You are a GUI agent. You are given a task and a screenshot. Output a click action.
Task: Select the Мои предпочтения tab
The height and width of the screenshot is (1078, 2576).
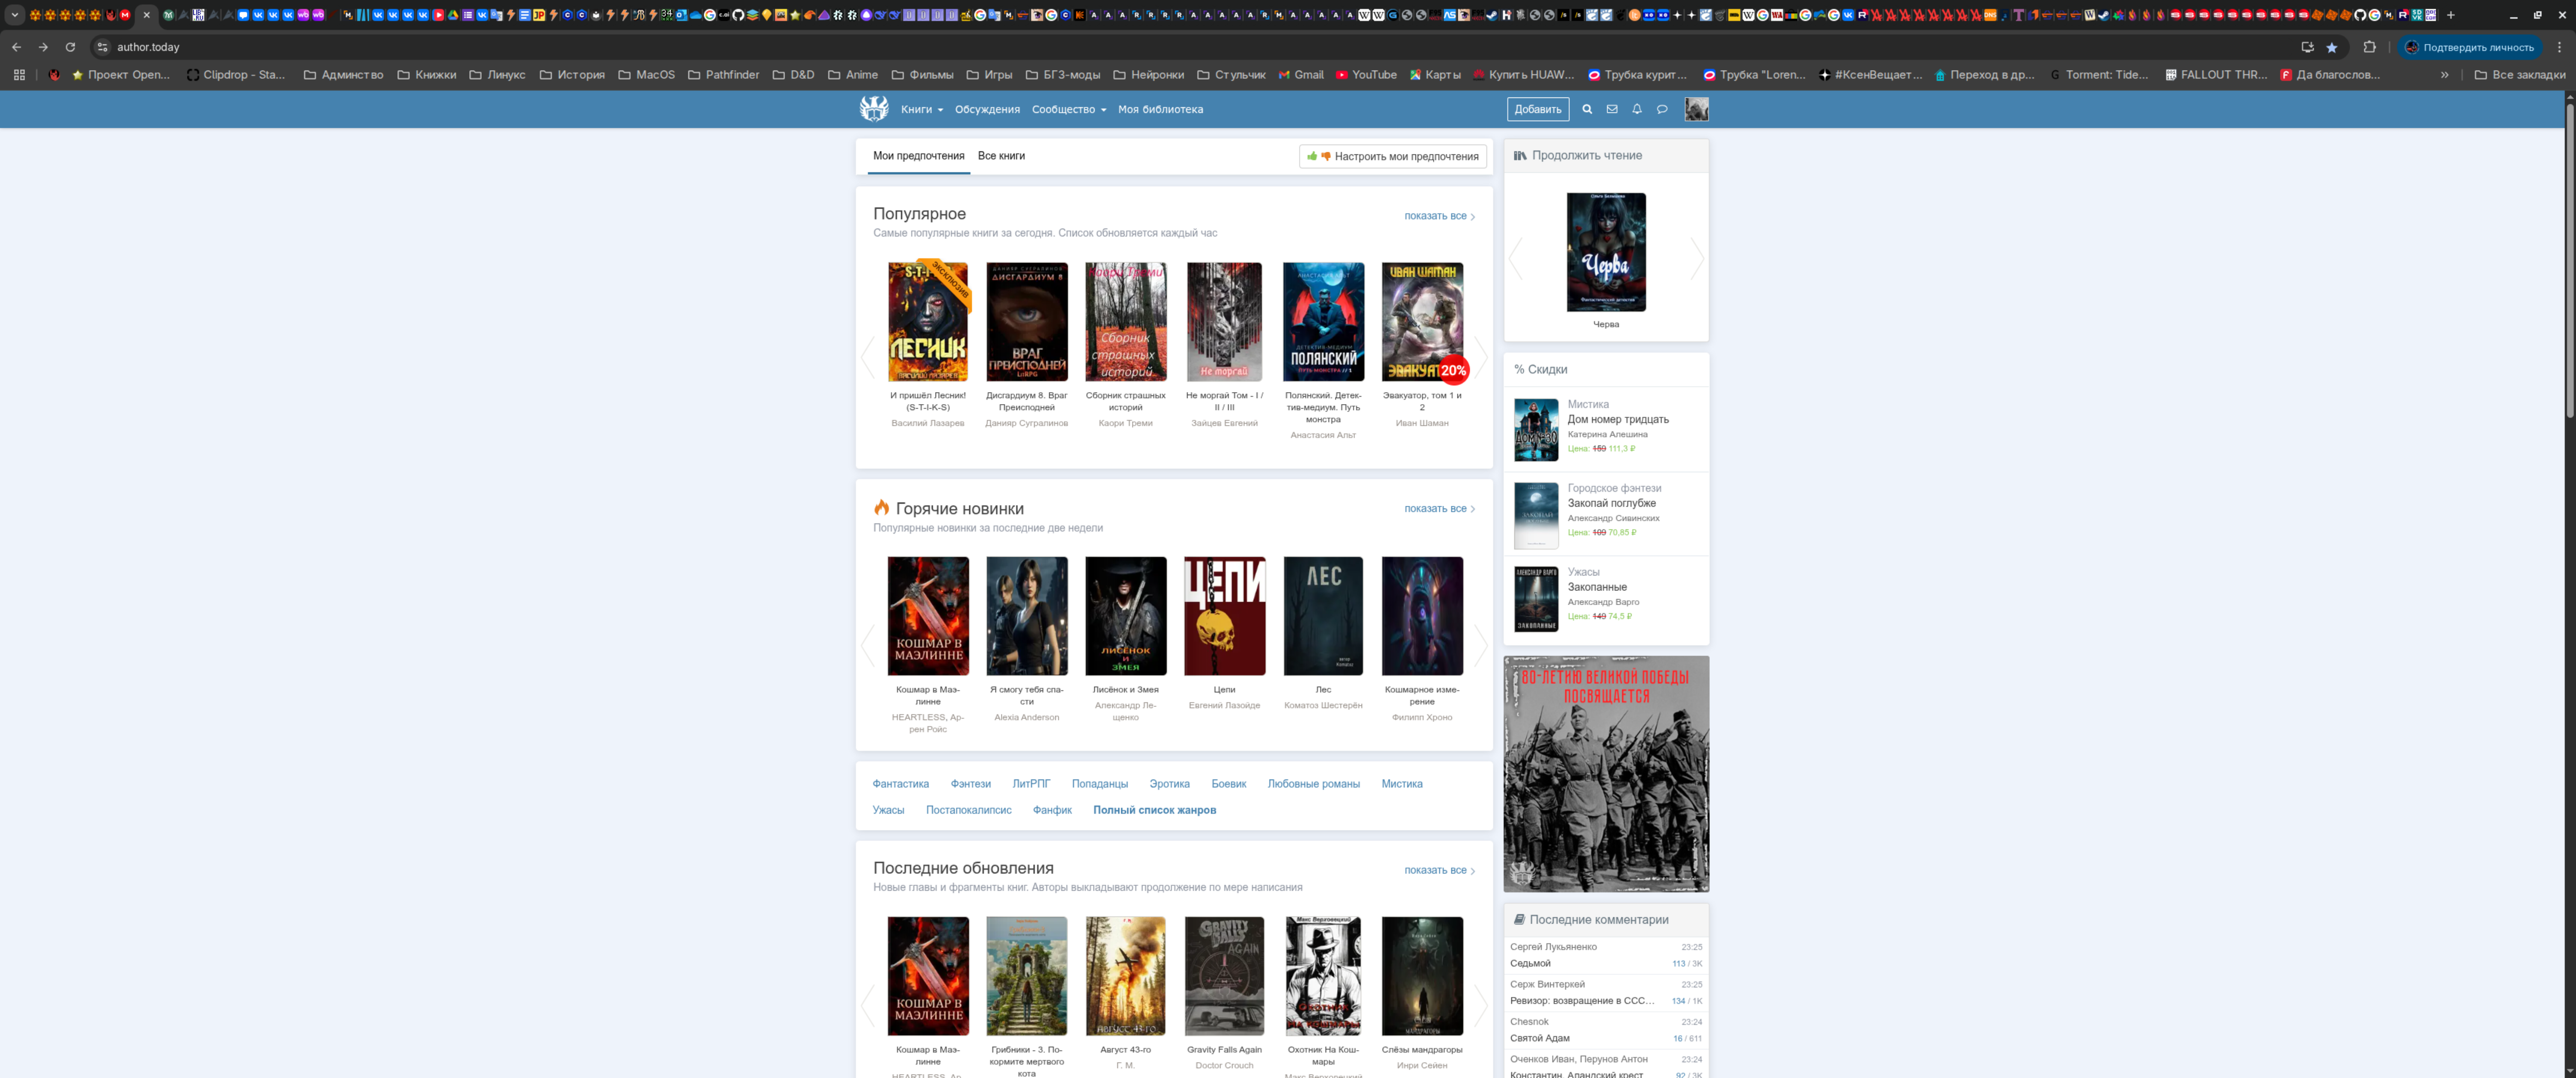(918, 156)
